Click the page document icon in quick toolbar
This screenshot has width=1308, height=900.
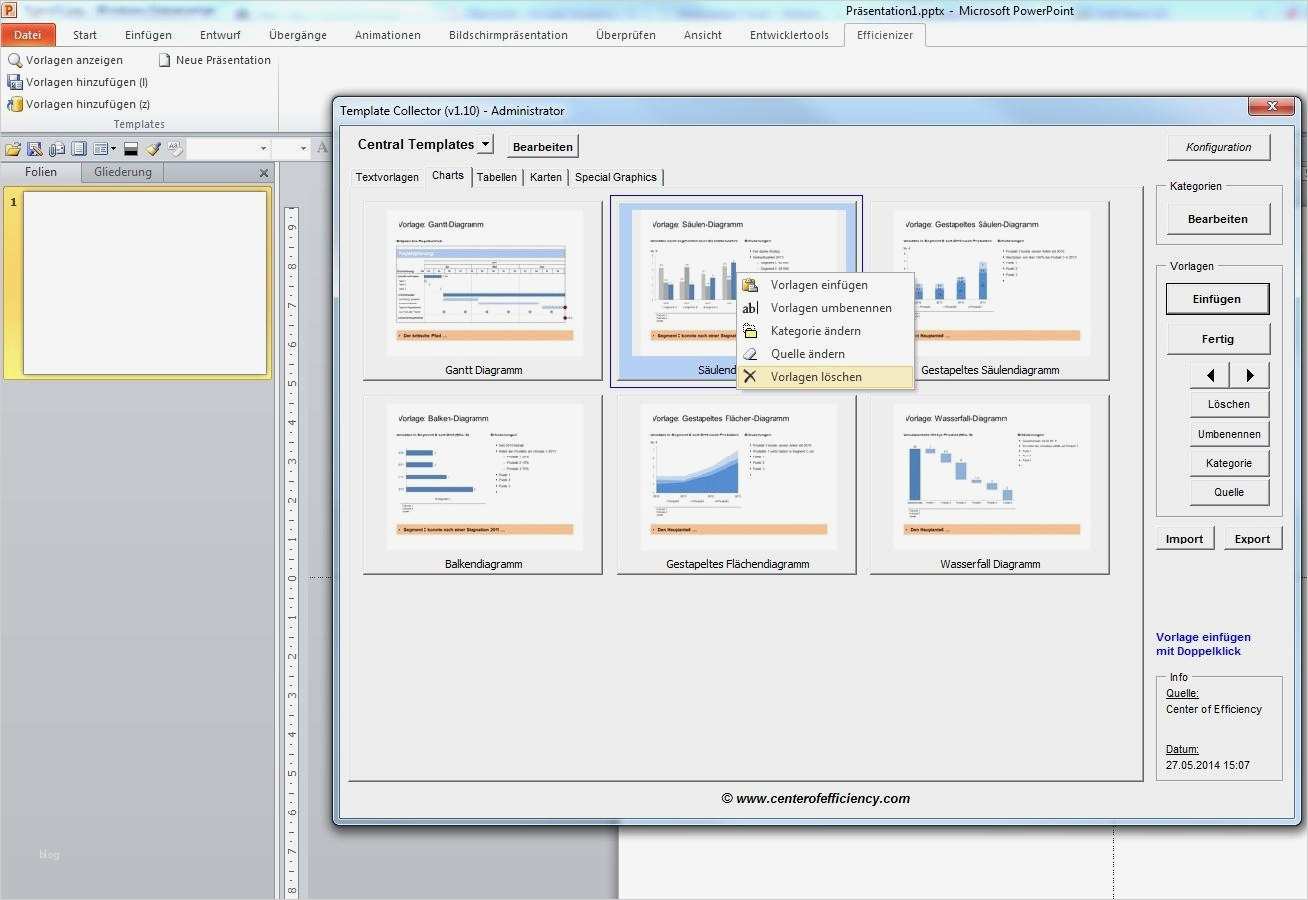coord(79,149)
